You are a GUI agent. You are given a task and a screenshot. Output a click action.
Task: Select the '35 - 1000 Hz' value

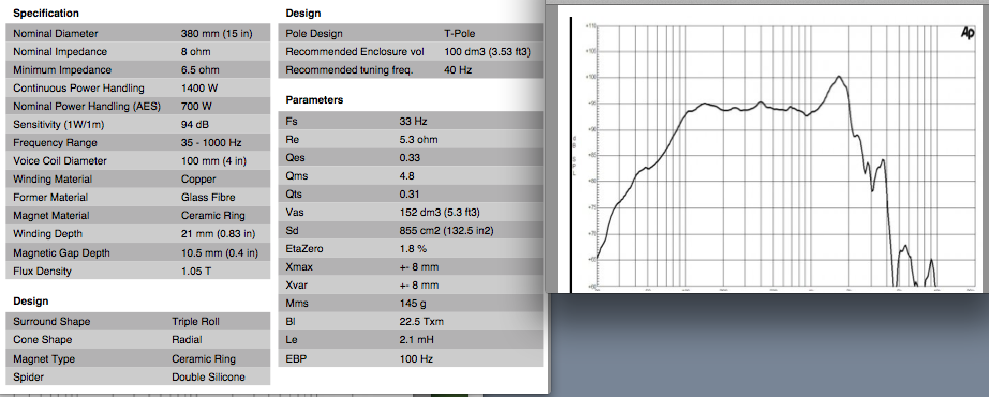pos(211,143)
